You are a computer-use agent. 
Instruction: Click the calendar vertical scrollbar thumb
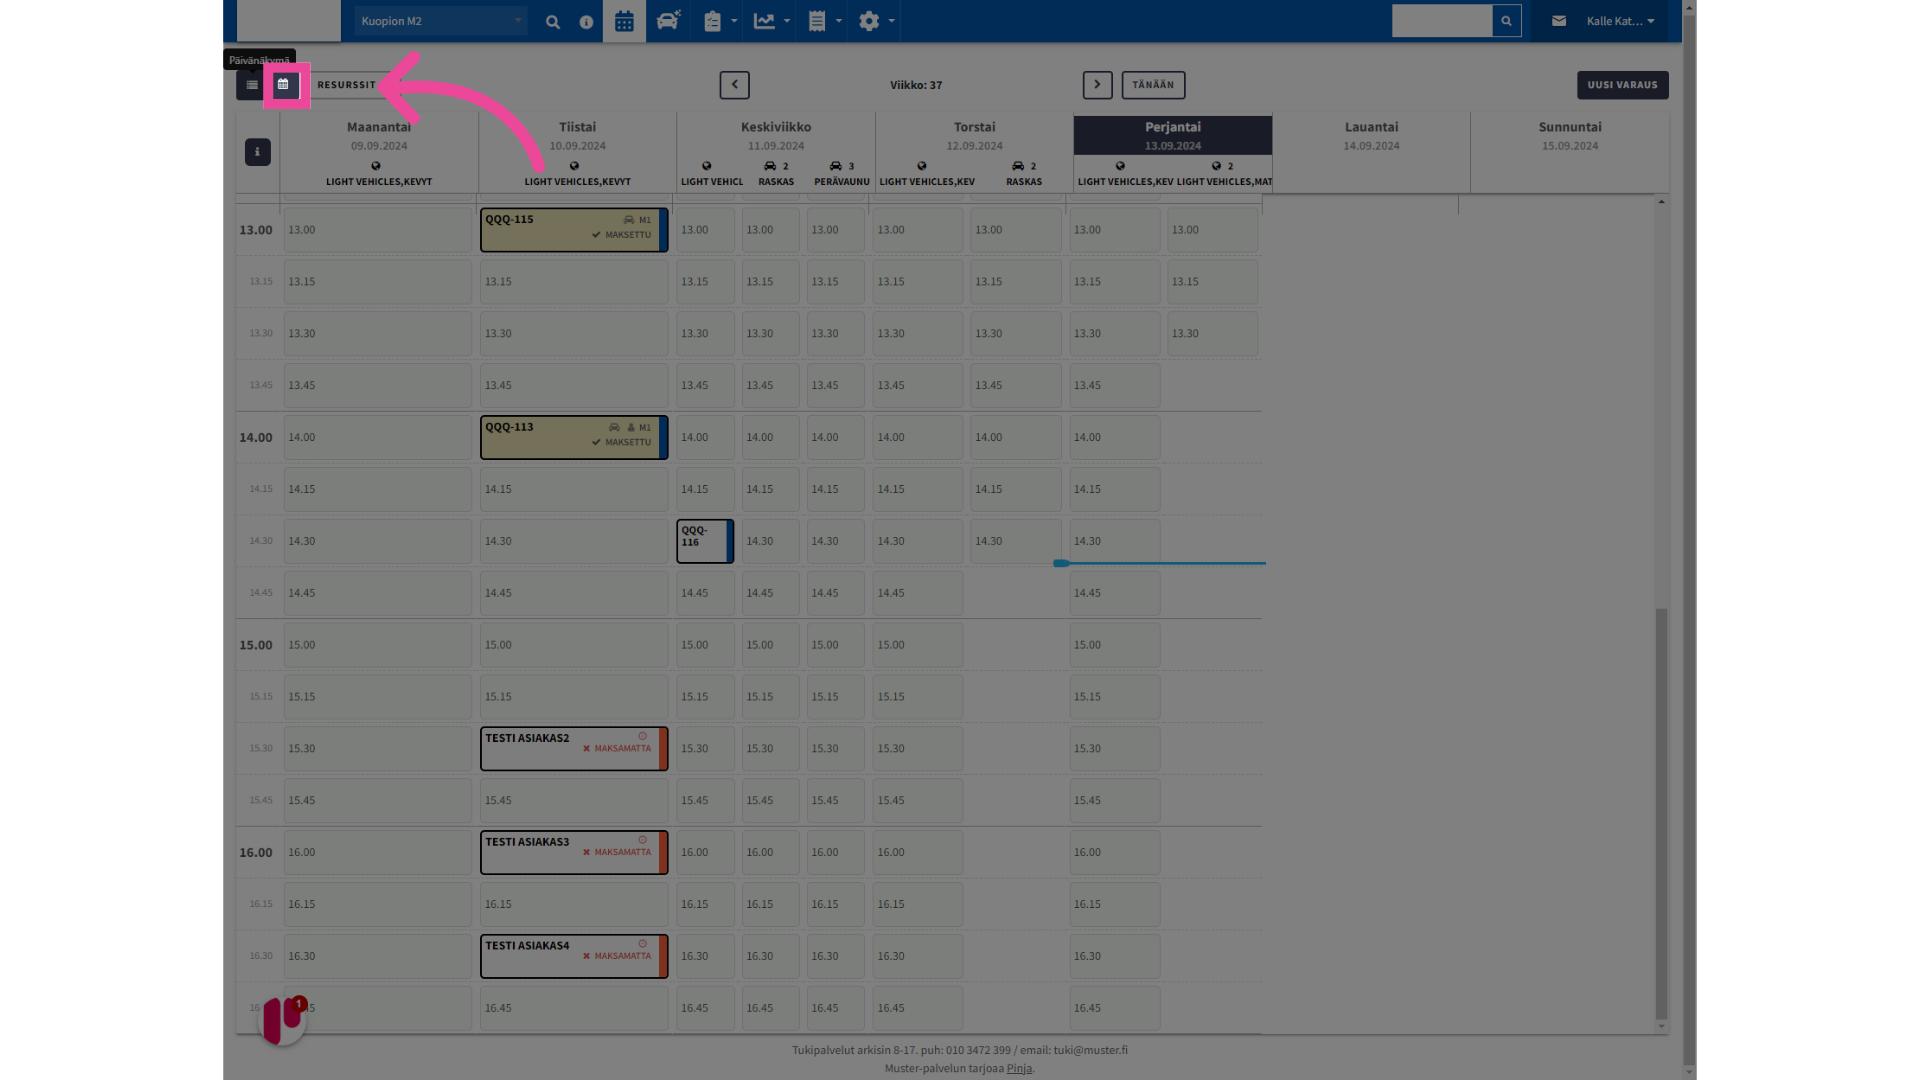point(1661,812)
